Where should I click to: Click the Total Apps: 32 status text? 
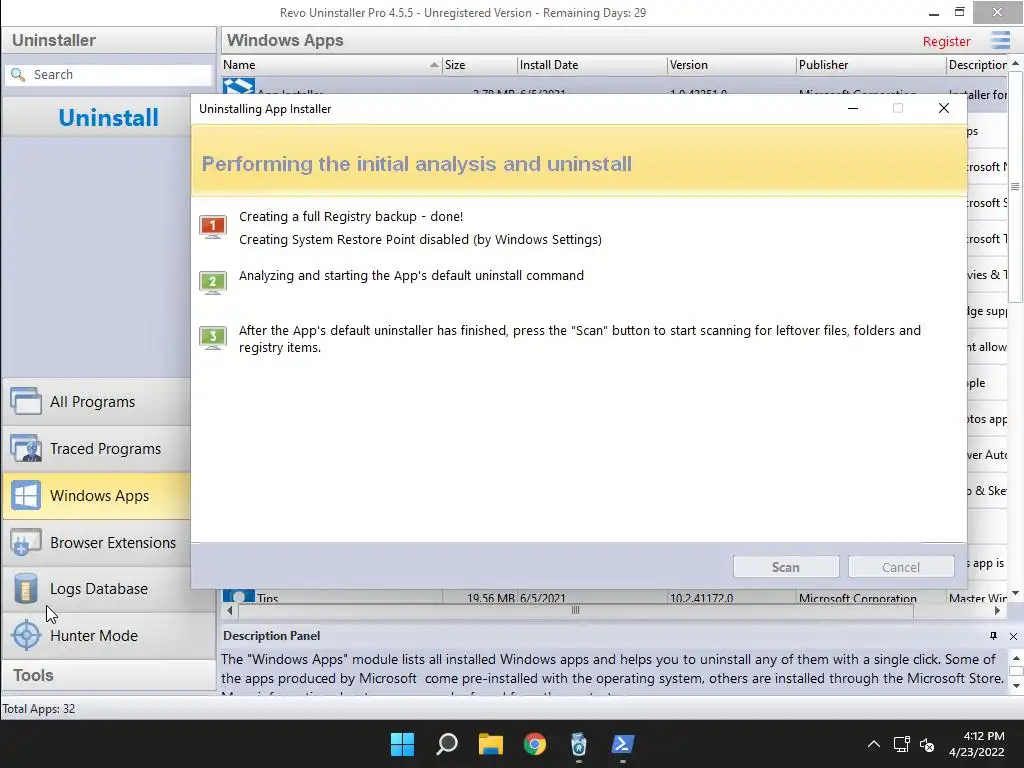(39, 709)
